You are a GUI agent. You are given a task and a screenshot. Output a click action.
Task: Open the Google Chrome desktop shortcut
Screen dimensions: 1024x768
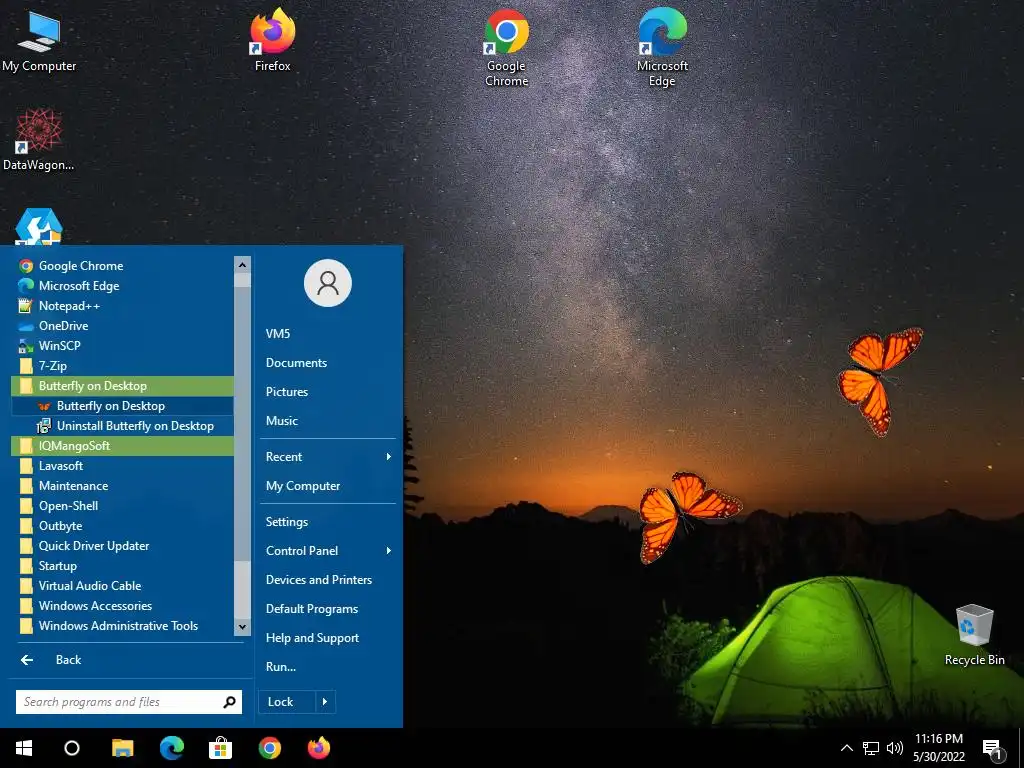point(506,47)
